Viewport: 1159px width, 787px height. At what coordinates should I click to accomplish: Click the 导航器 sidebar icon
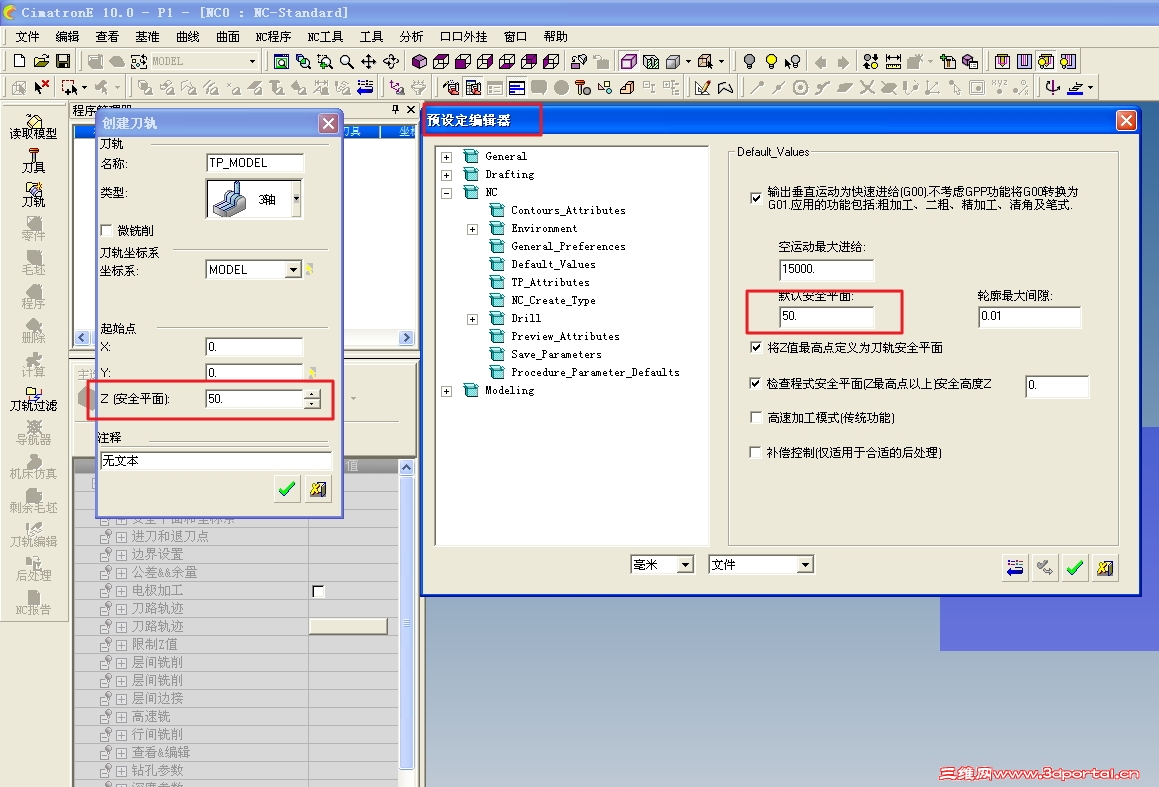[x=33, y=432]
